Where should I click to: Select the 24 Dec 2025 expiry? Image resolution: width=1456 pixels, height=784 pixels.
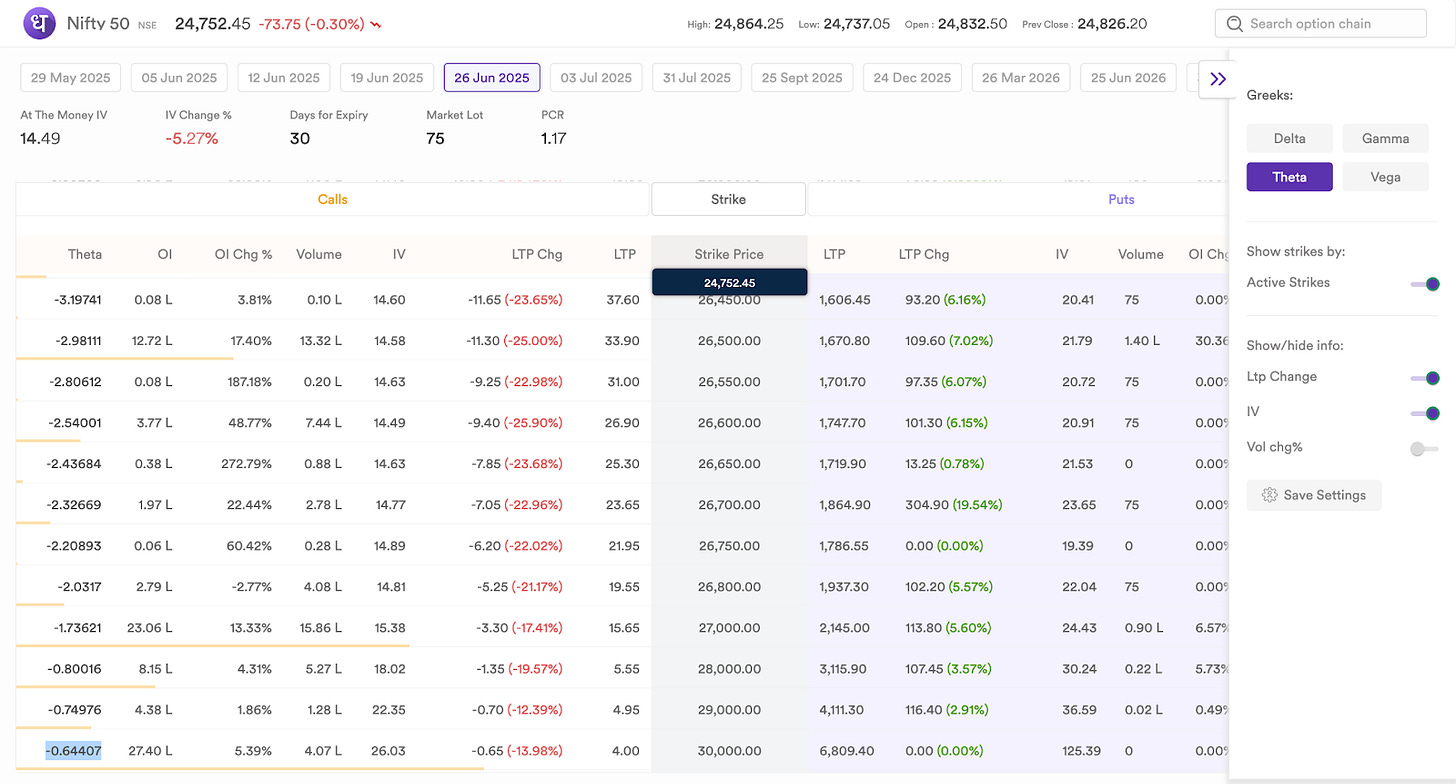coord(912,78)
